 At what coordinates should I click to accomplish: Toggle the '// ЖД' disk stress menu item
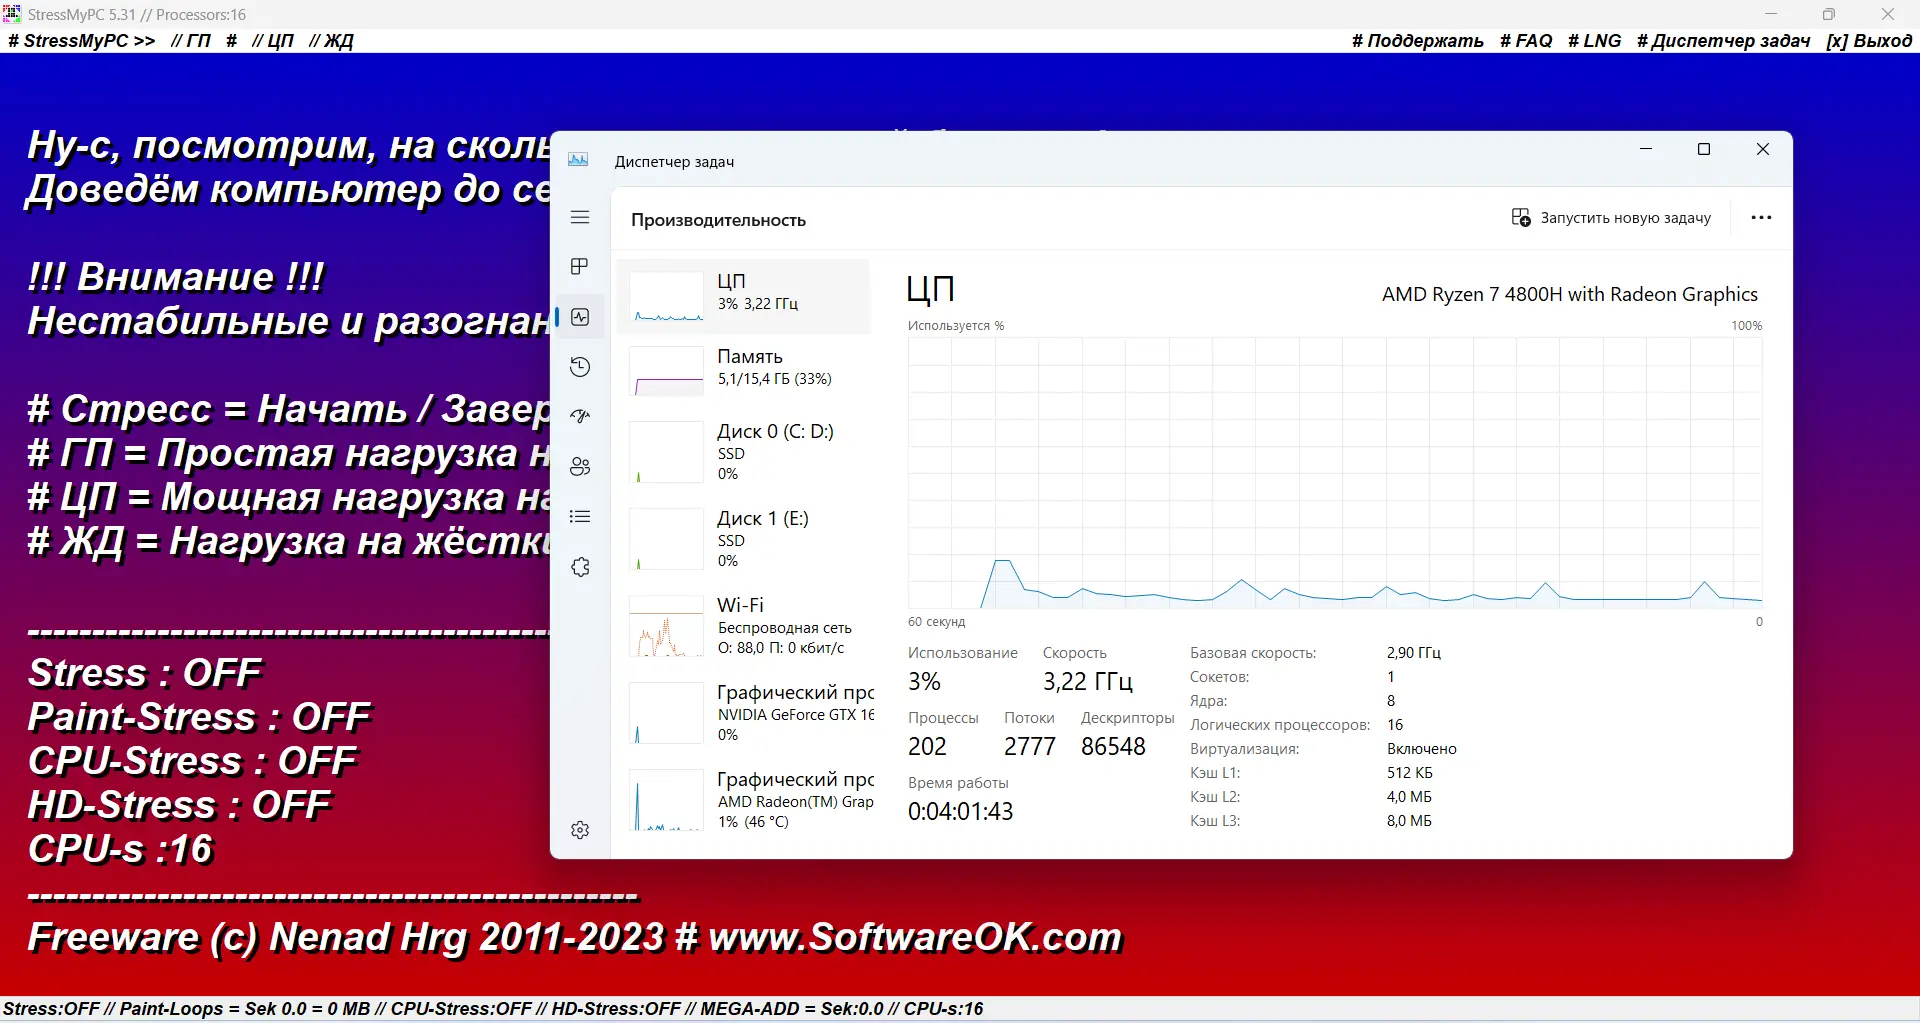pyautogui.click(x=331, y=41)
